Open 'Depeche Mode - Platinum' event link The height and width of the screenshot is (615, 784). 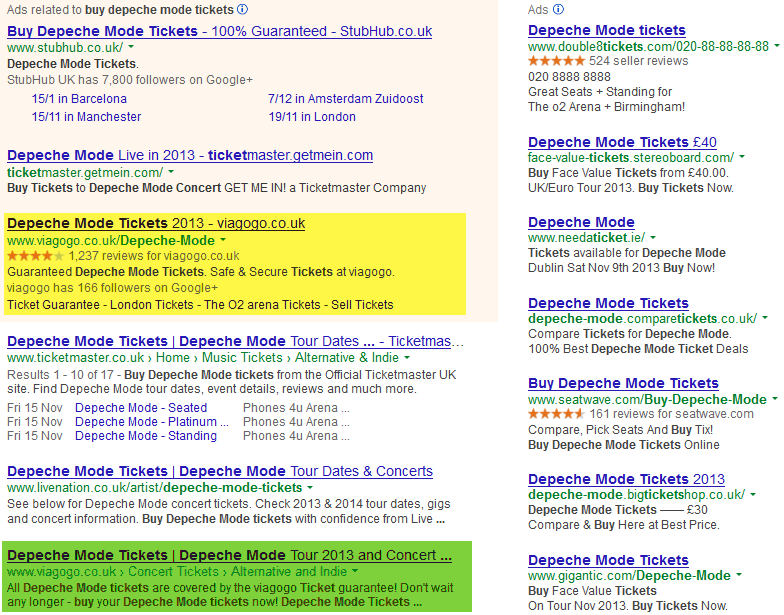(152, 422)
